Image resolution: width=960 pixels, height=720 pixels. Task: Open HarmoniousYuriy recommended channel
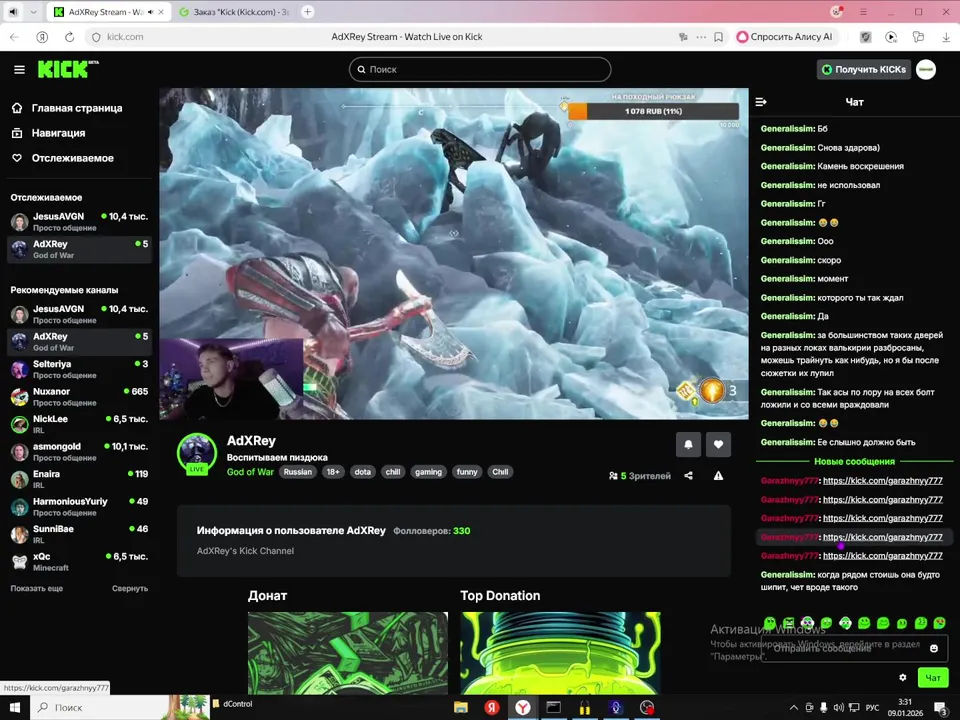pyautogui.click(x=80, y=507)
